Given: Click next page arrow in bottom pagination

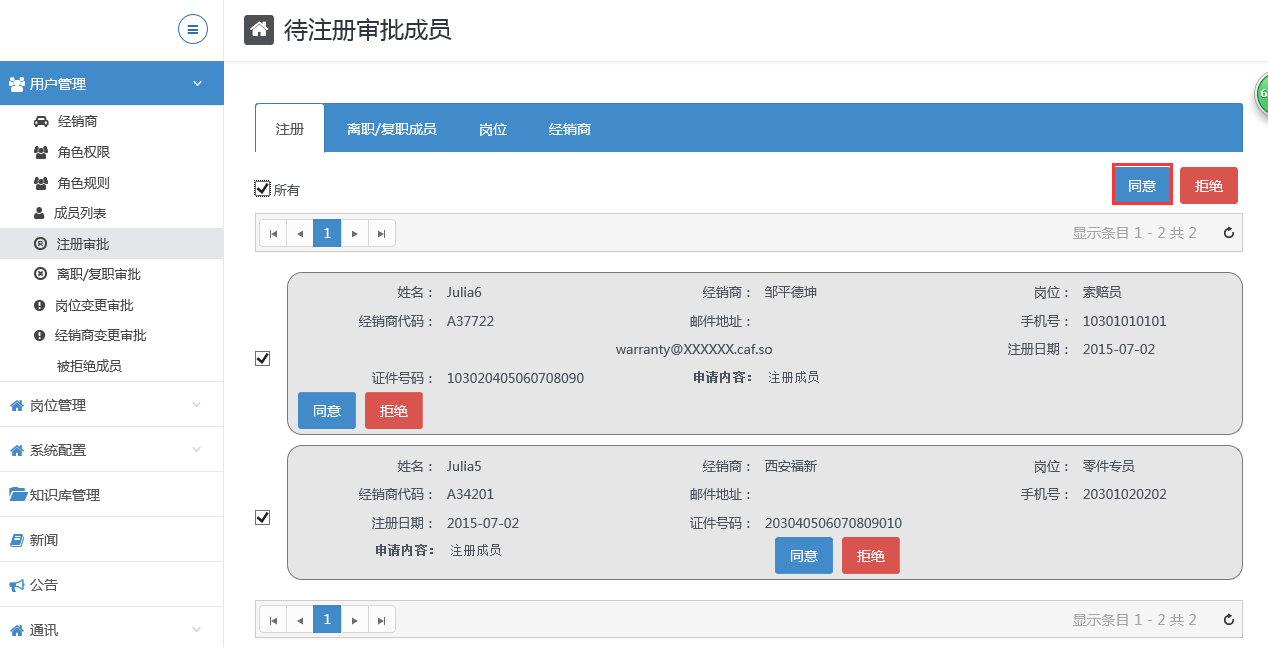Looking at the screenshot, I should point(355,620).
